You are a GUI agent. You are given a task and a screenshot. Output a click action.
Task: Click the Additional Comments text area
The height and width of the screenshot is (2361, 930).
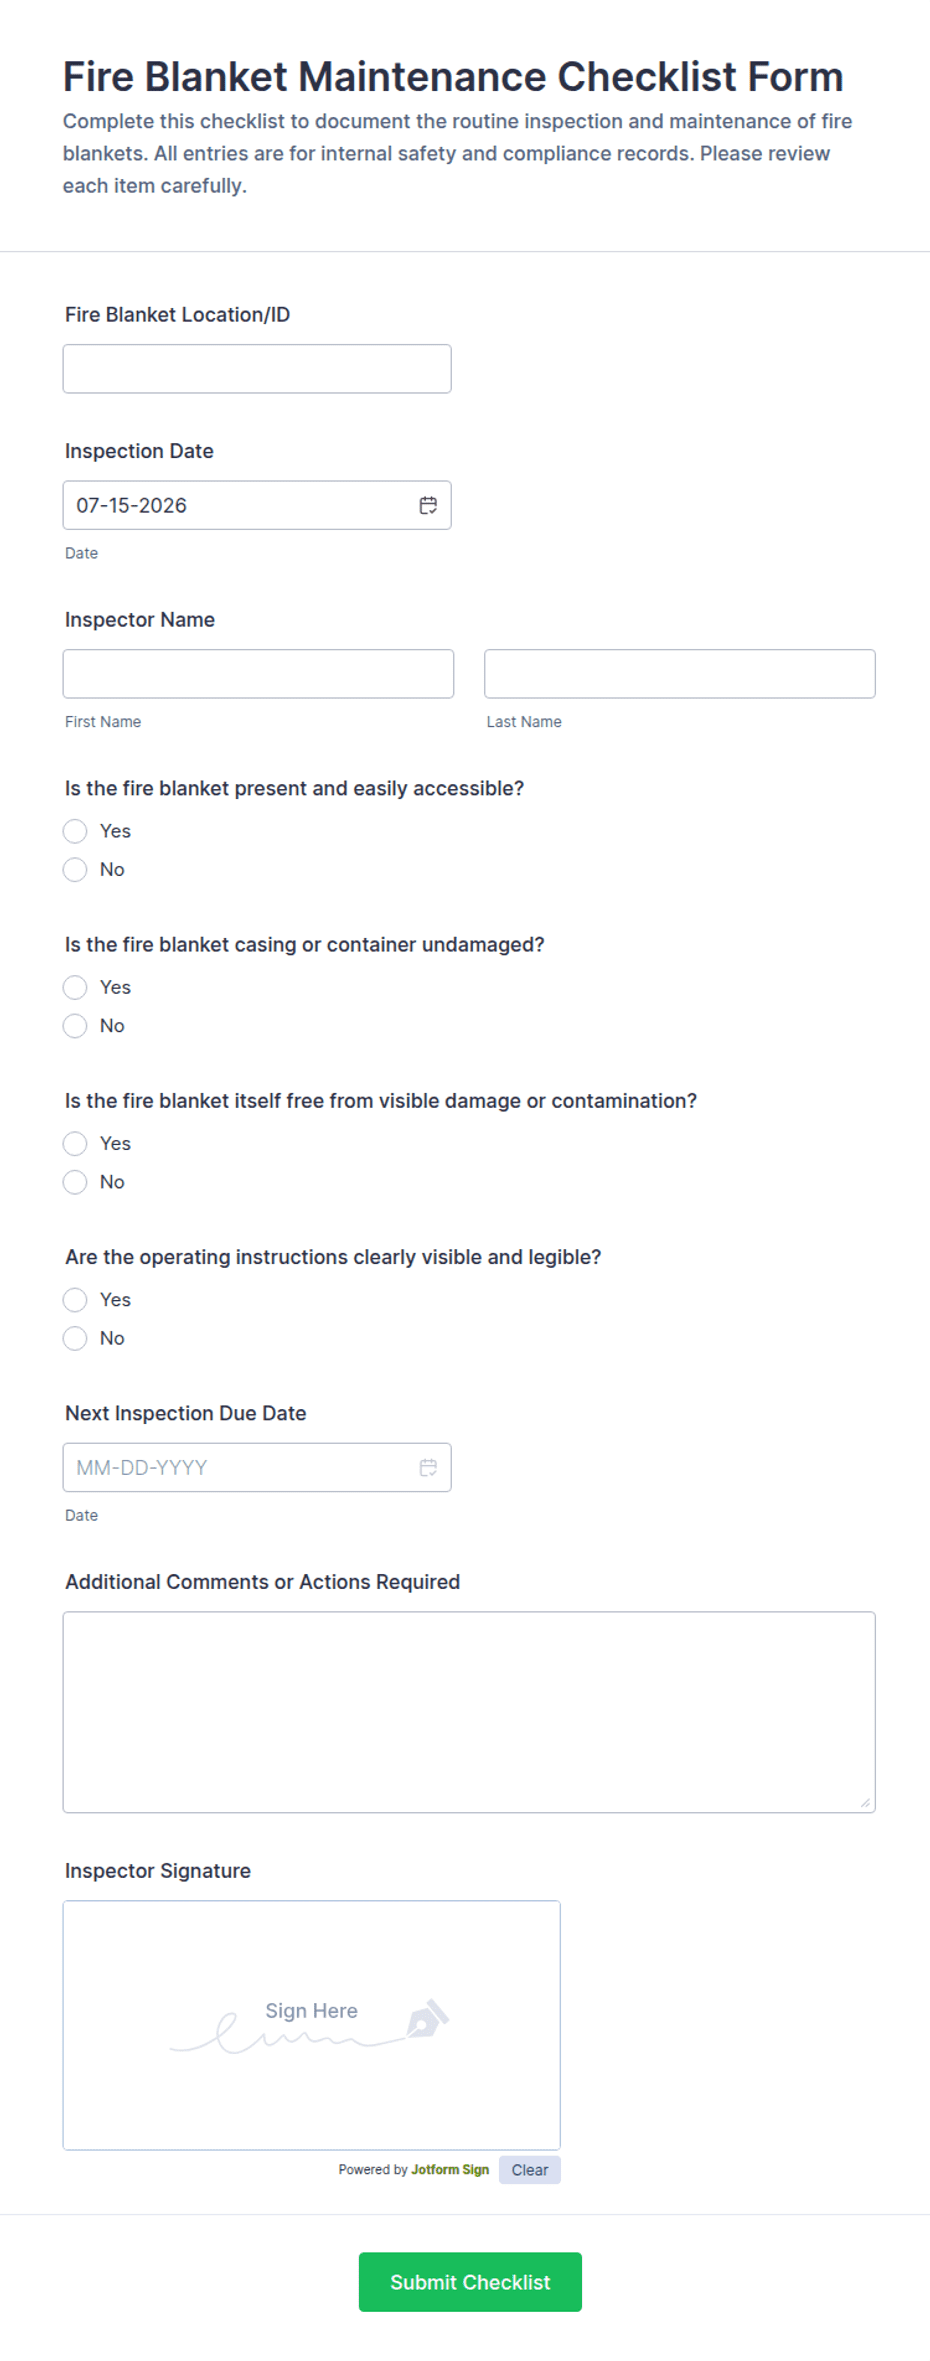469,1712
